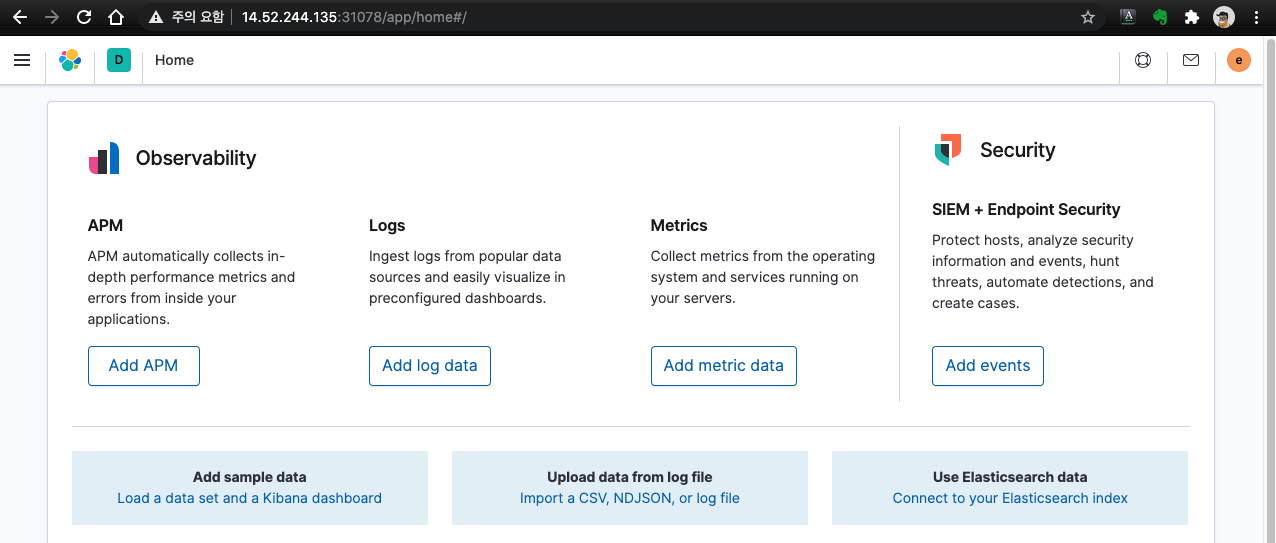
Task: Click the page vertical scrollbar
Action: click(x=1270, y=290)
